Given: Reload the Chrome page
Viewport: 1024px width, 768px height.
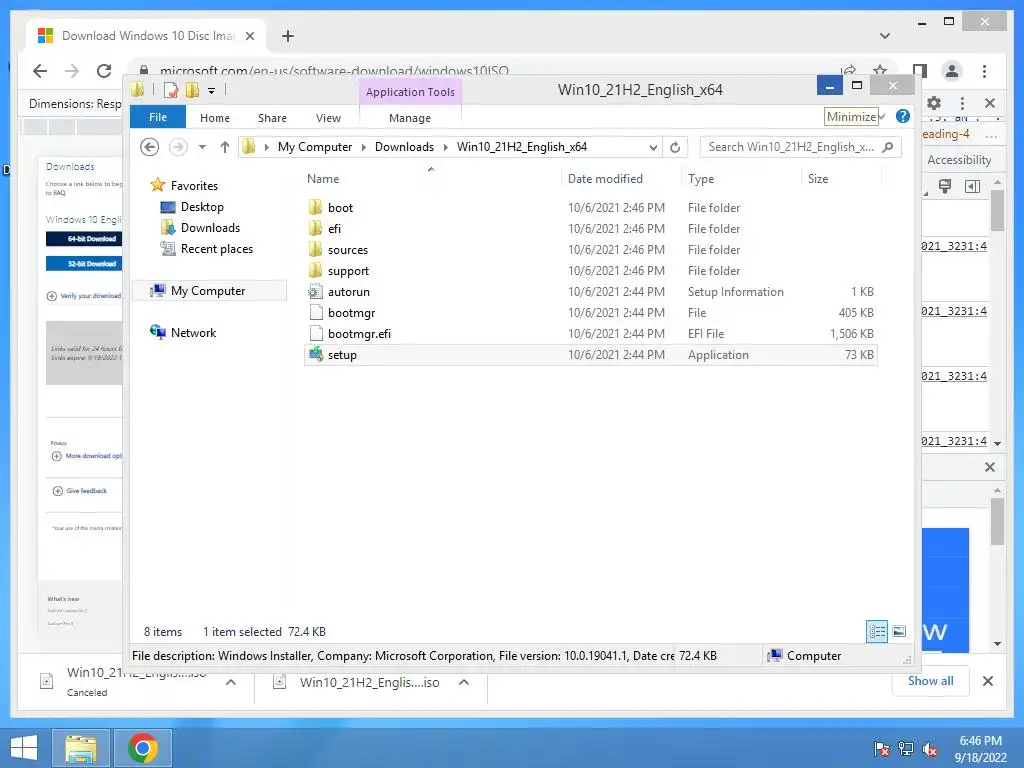Looking at the screenshot, I should pyautogui.click(x=104, y=71).
